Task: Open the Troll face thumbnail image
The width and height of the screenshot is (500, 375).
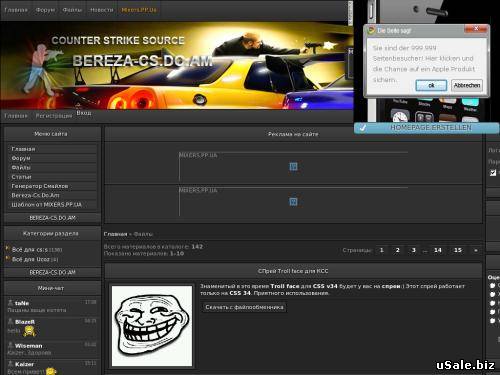Action: coord(152,326)
